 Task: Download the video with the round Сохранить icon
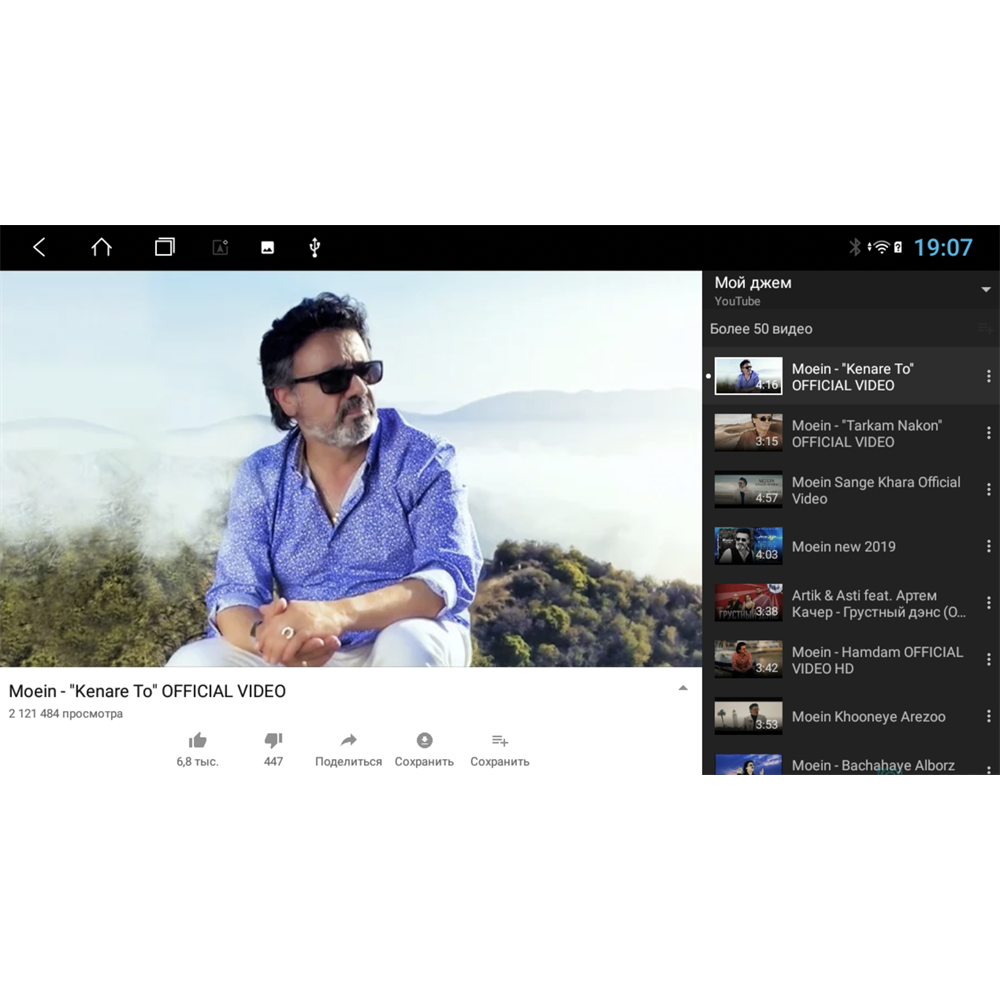[424, 740]
